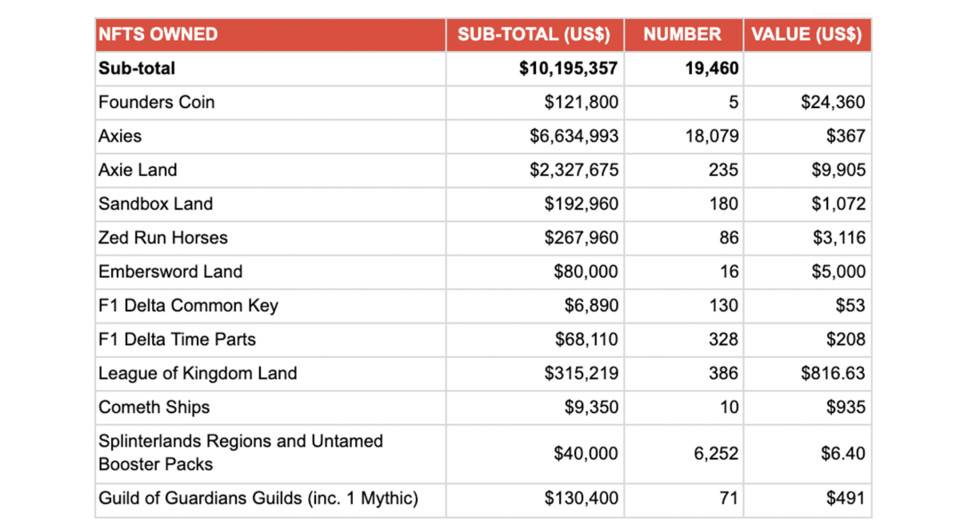The width and height of the screenshot is (960, 530).
Task: Select the Splinterlands number 6,252
Action: click(716, 453)
